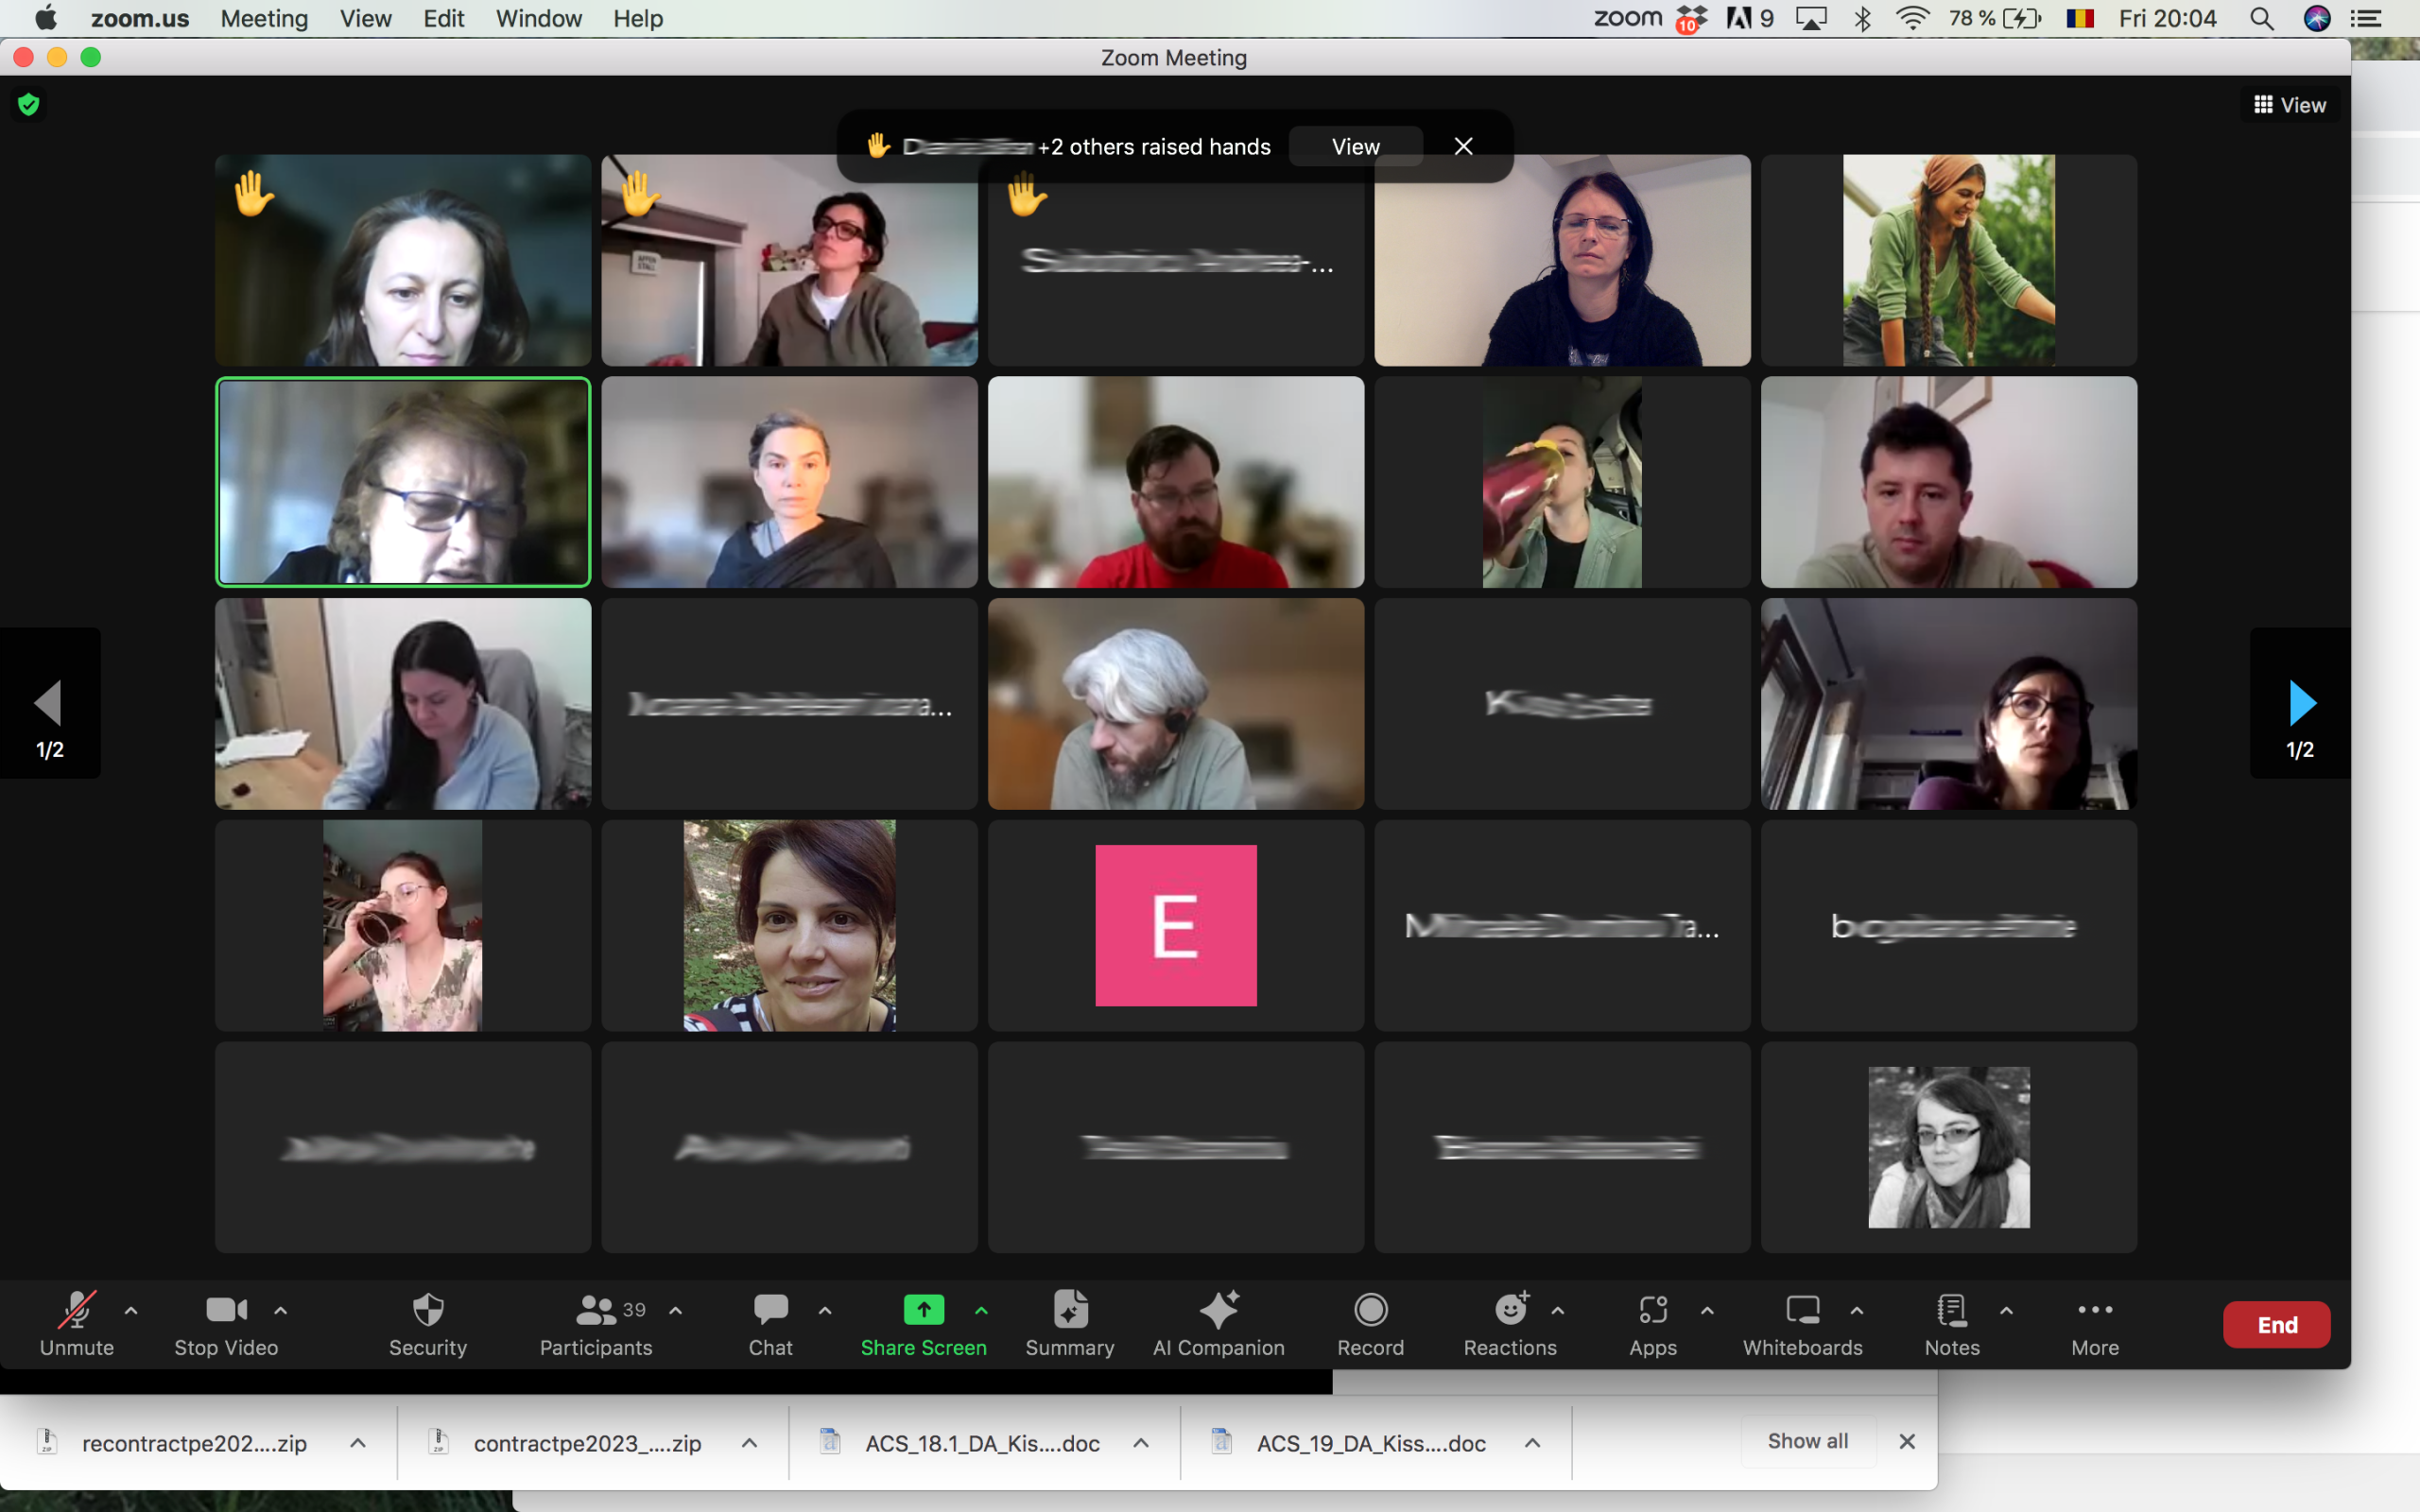The height and width of the screenshot is (1512, 2420).
Task: Open the Participants panel
Action: 596,1324
